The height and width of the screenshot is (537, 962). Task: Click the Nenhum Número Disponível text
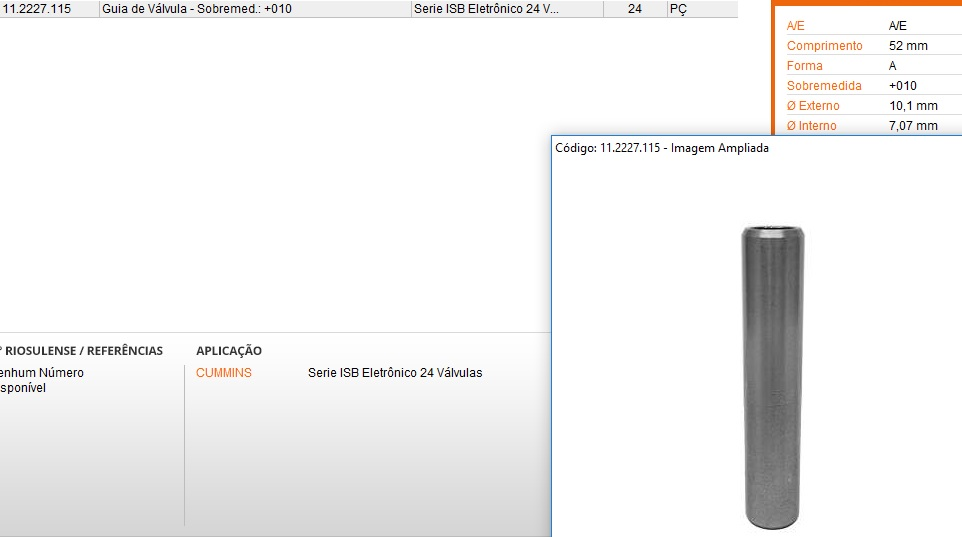point(40,380)
